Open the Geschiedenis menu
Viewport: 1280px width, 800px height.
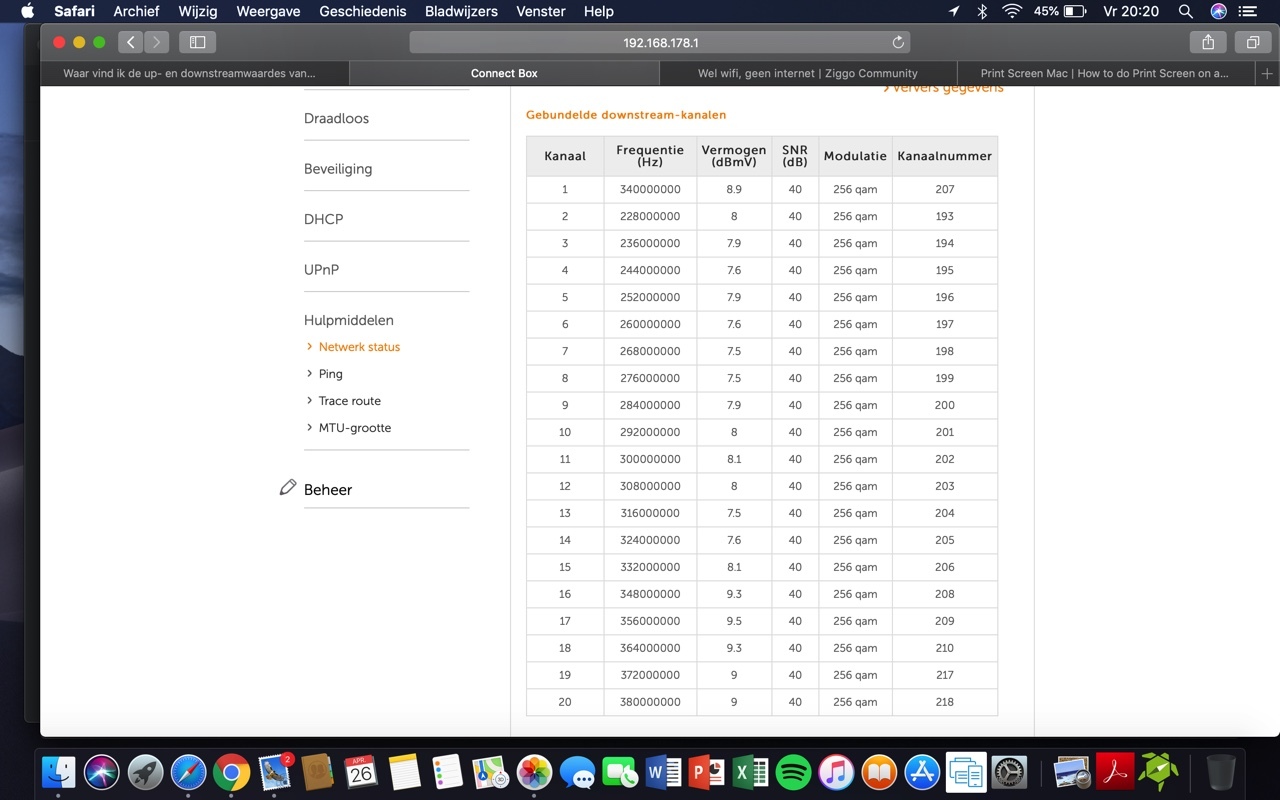[x=363, y=11]
